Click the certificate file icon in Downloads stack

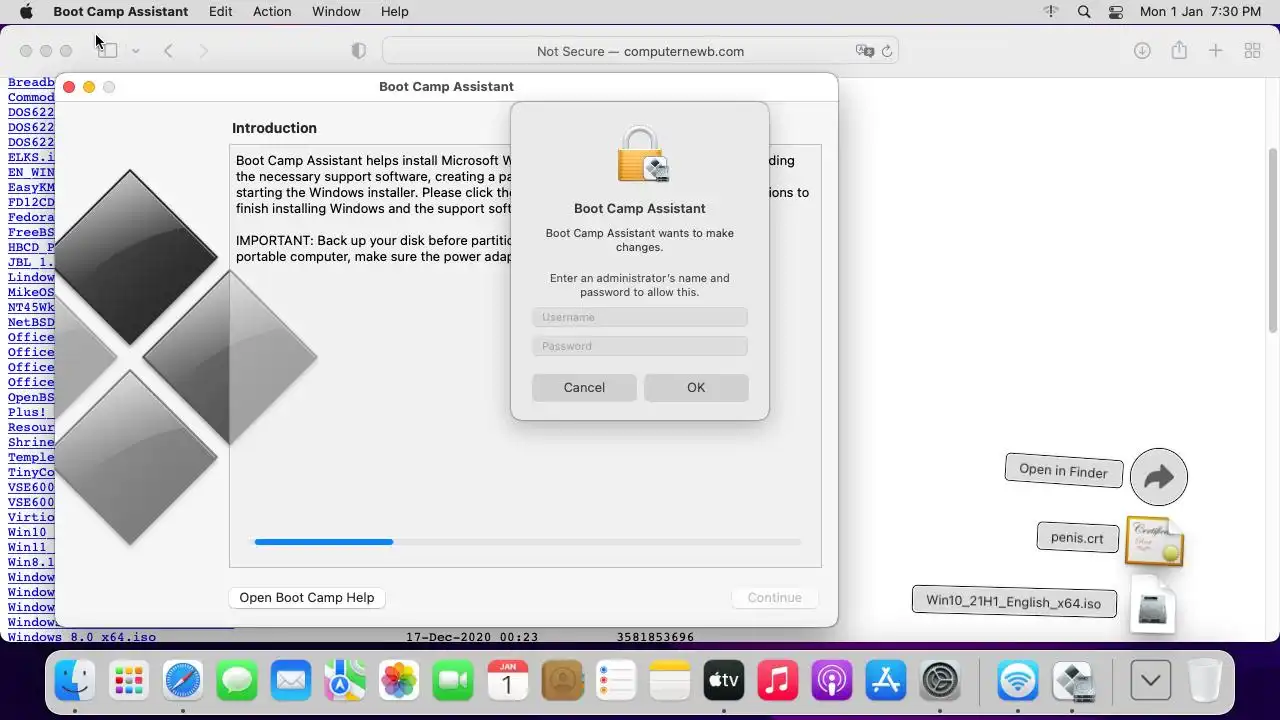click(1154, 540)
